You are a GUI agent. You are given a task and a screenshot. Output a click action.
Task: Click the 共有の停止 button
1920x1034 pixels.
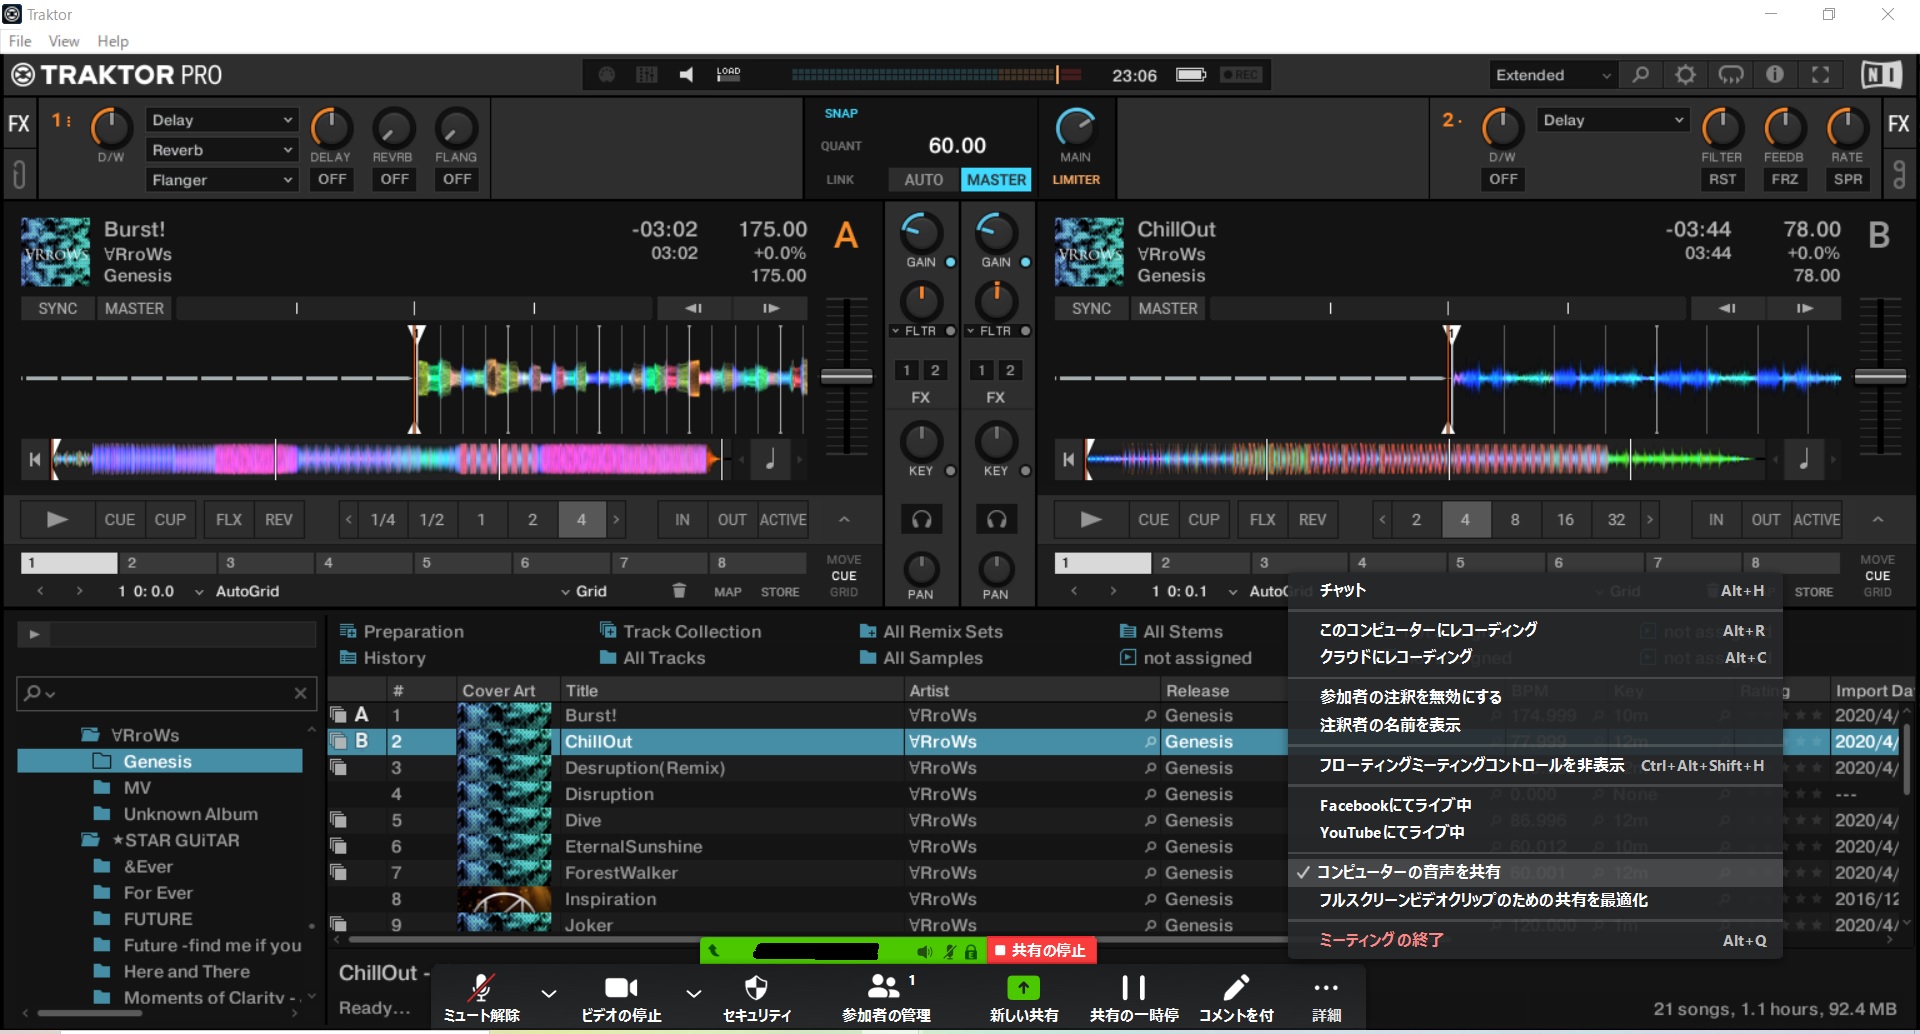(x=1041, y=950)
